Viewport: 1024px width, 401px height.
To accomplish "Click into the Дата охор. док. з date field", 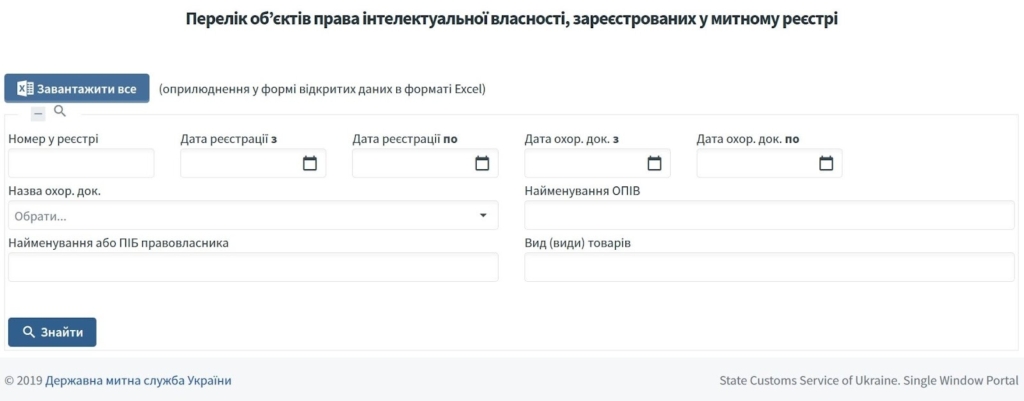I will [598, 163].
